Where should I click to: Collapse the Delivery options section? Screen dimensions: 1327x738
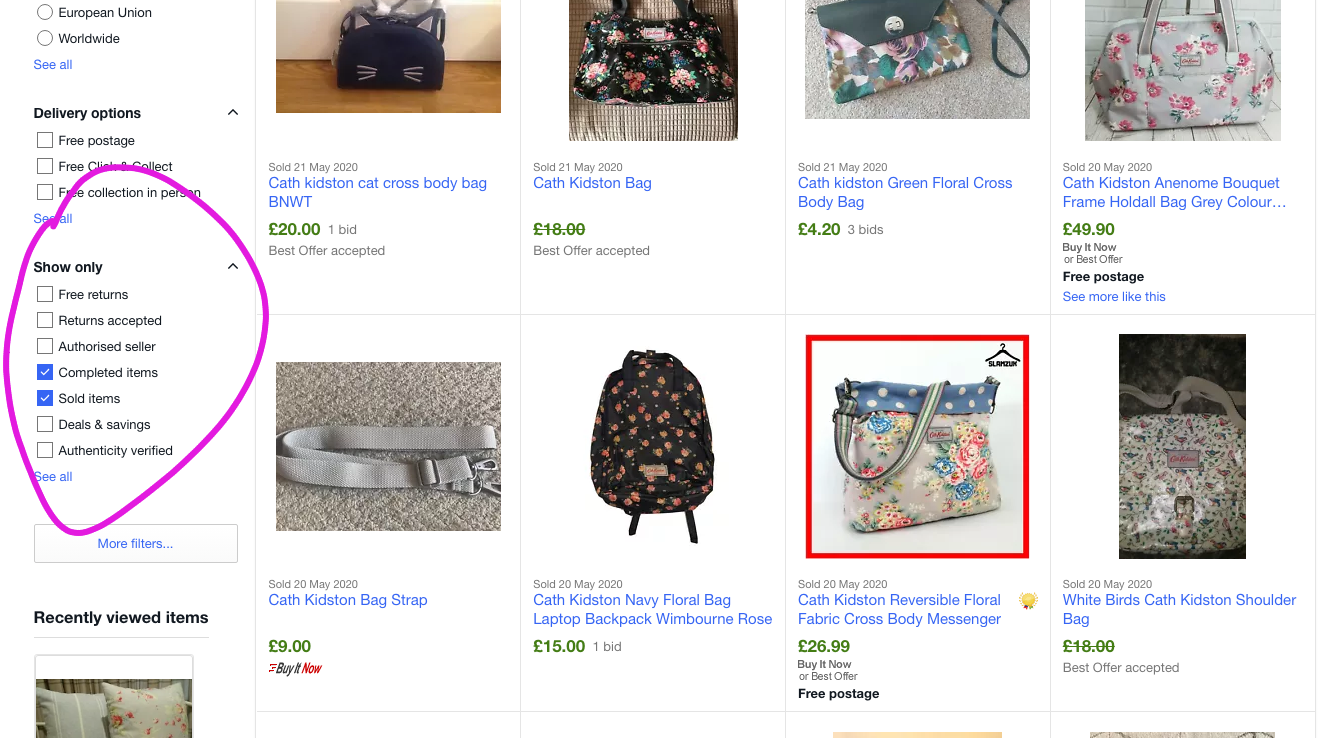pyautogui.click(x=232, y=112)
